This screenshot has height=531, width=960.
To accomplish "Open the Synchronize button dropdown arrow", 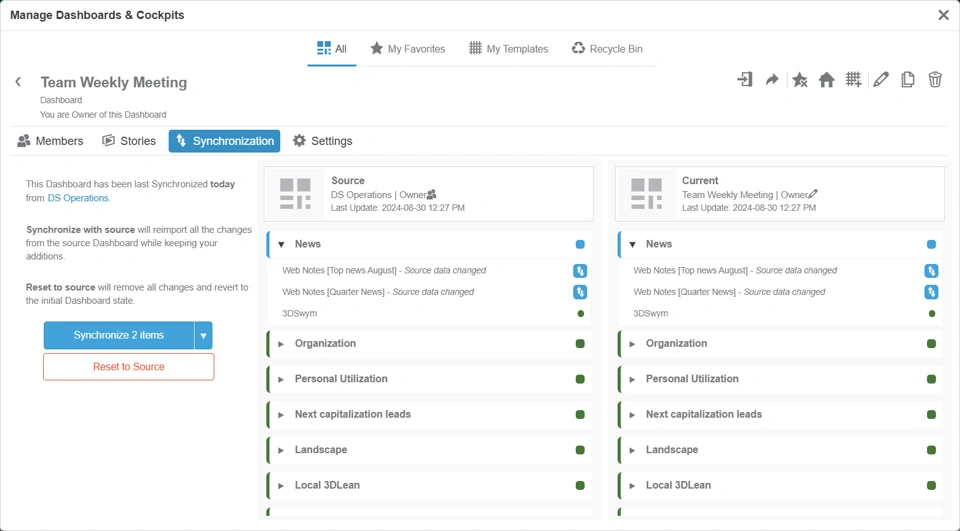I will (x=203, y=336).
